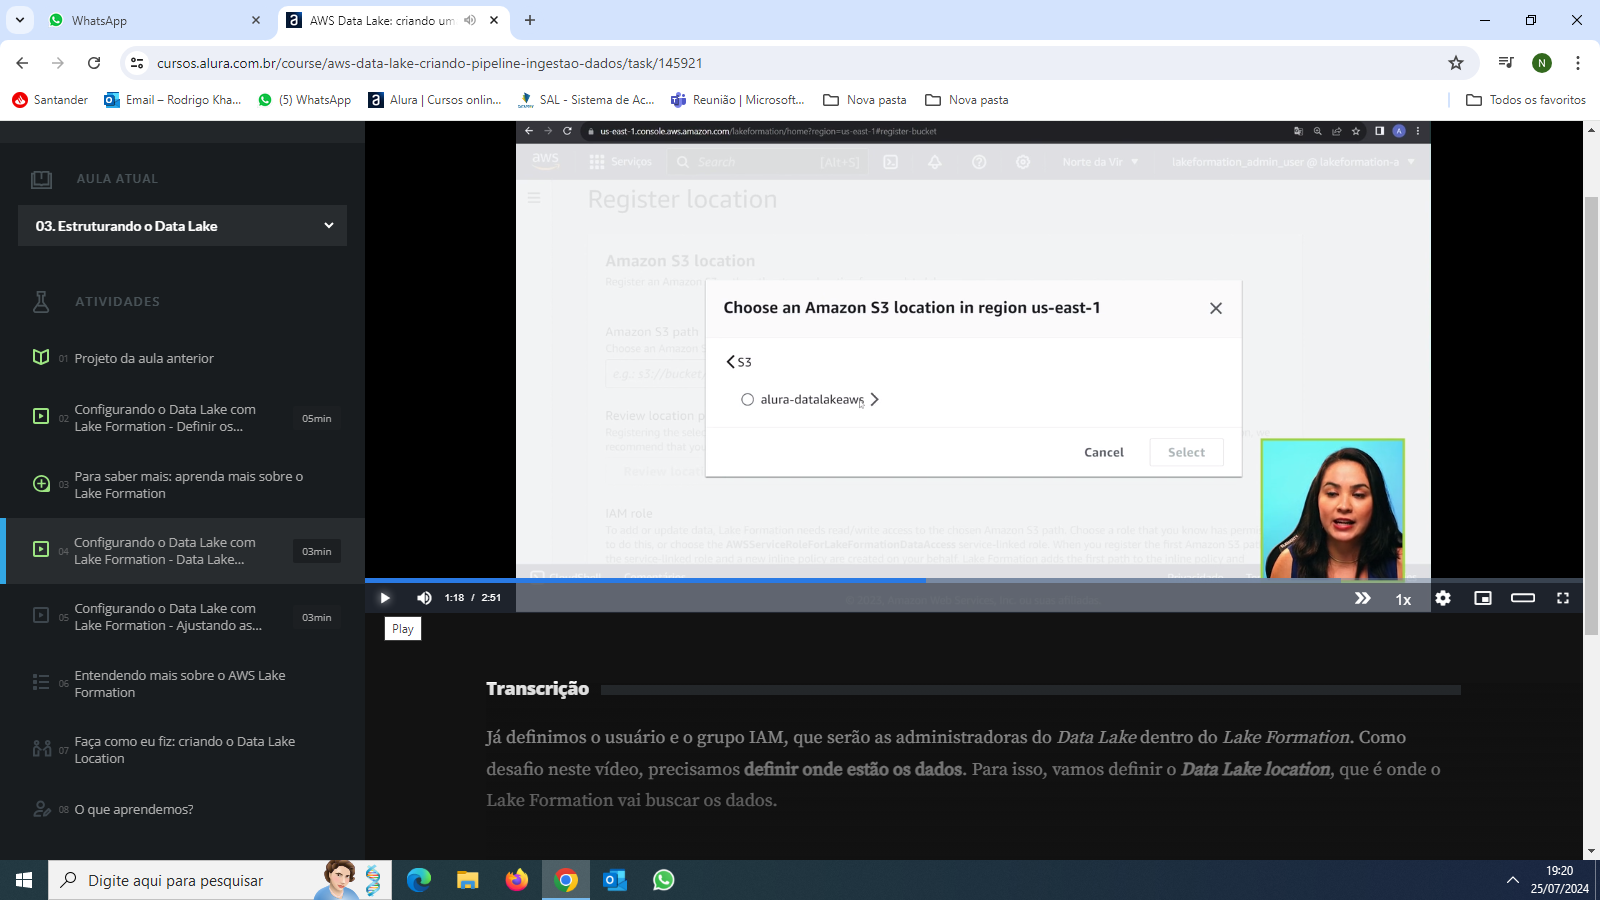Screen dimensions: 1600x900
Task: Open Windows Start menu
Action: 24,880
